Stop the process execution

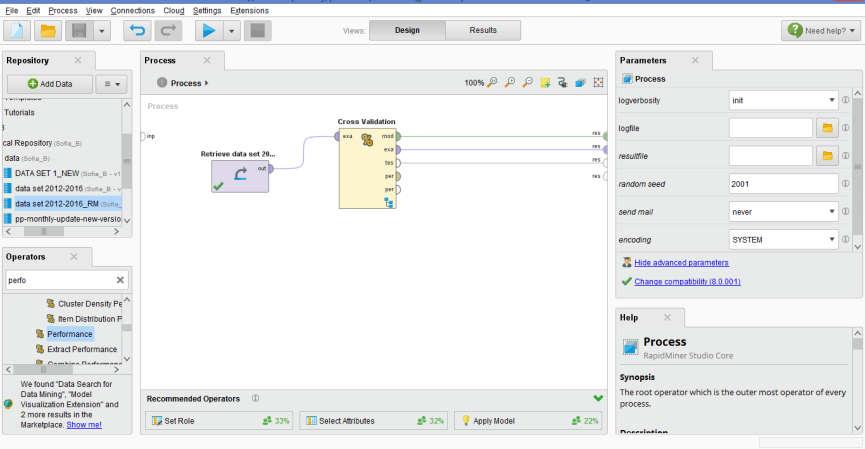[x=258, y=31]
